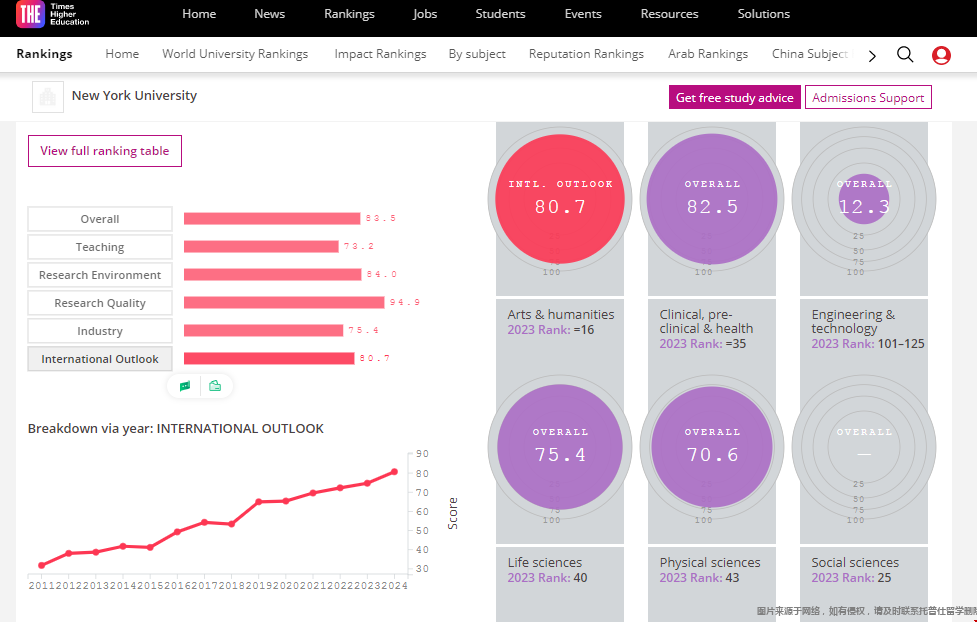Select the International Outlook category
The height and width of the screenshot is (622, 977).
click(100, 359)
